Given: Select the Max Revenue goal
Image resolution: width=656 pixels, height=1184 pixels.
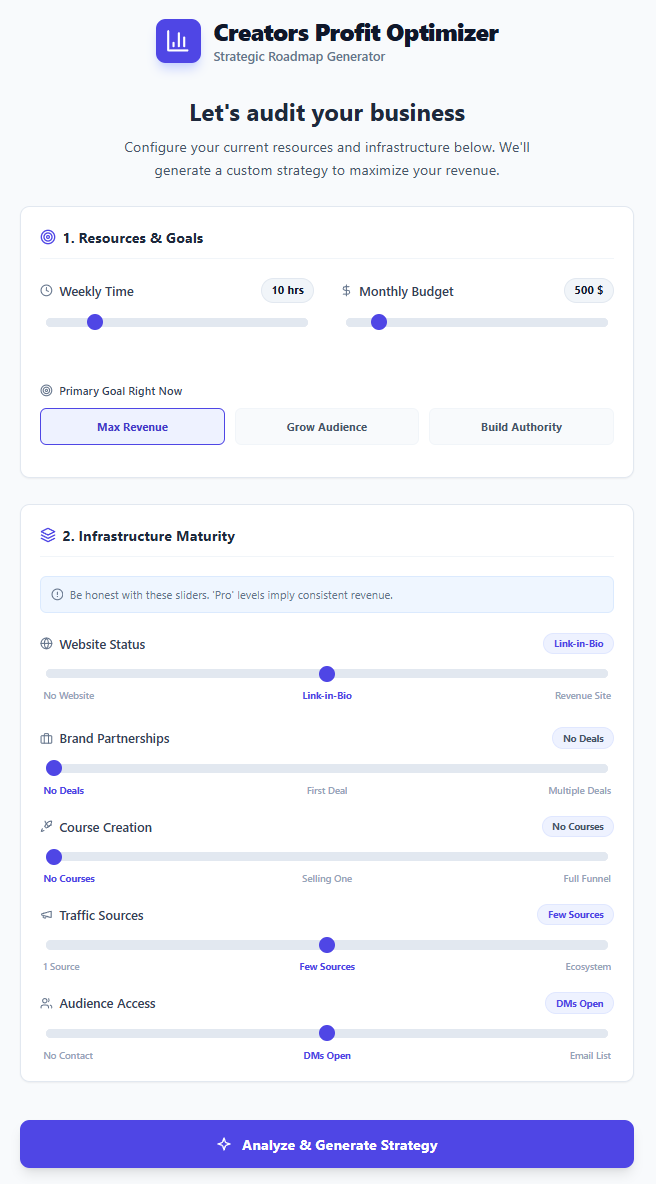Looking at the screenshot, I should 132,426.
